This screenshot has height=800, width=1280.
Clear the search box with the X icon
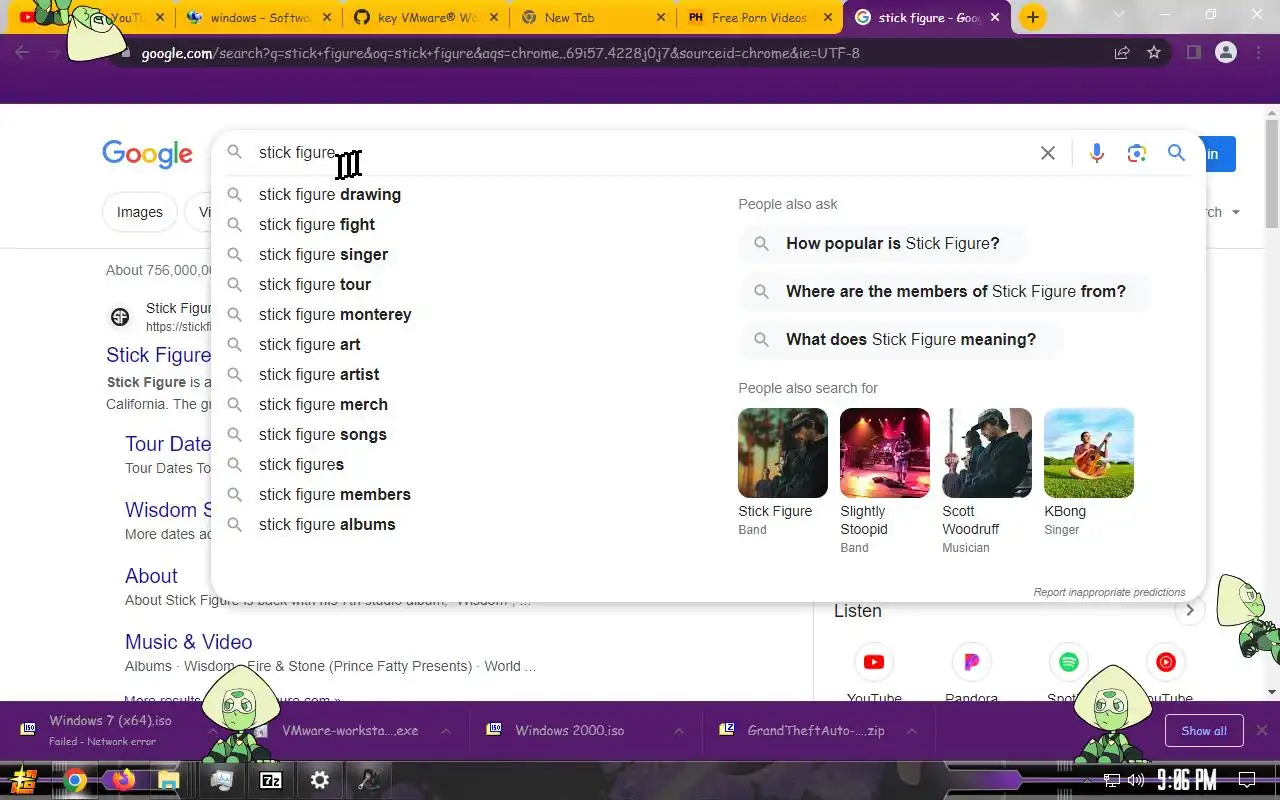point(1047,153)
